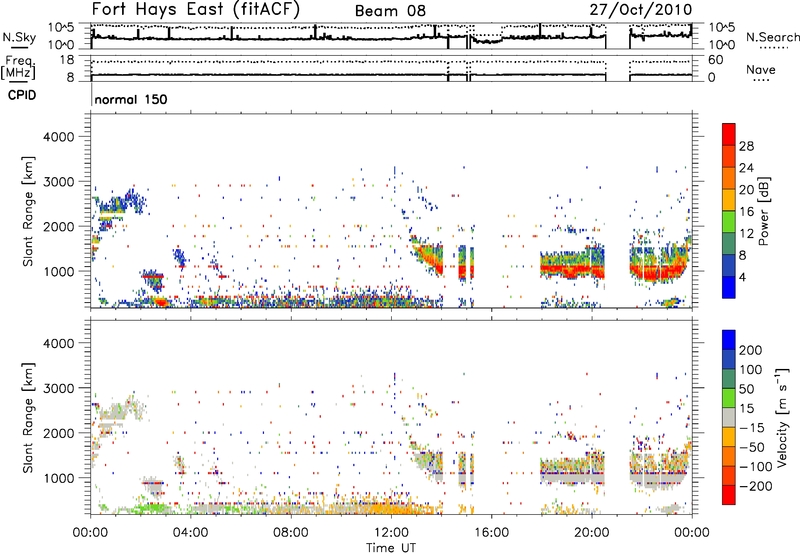
Task: Click the '-15' tick on velocity colorbar
Action: [x=752, y=427]
